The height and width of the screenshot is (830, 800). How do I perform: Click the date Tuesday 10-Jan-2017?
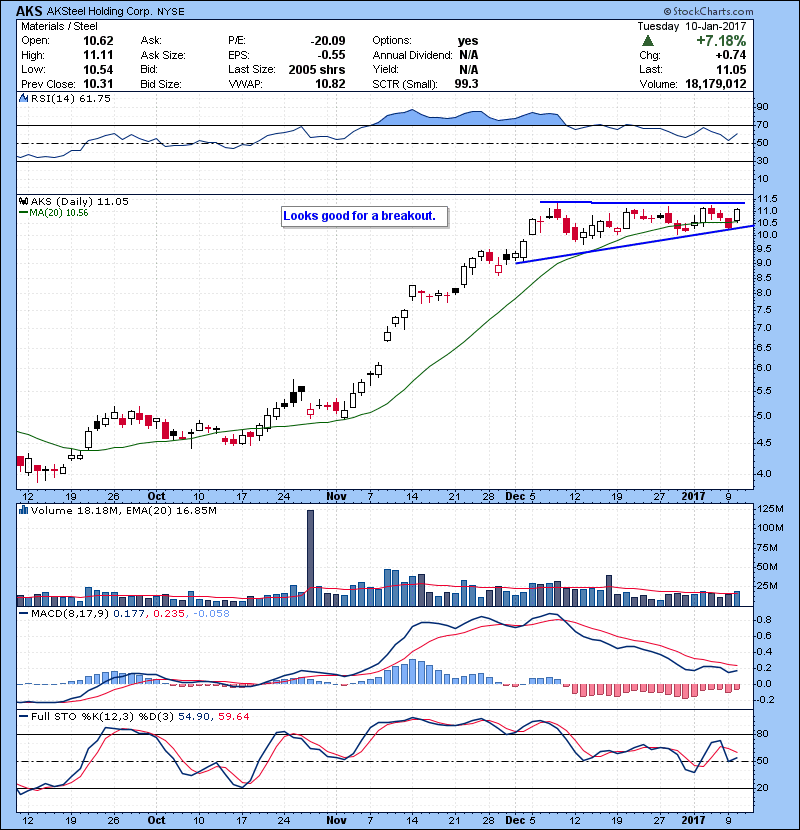click(691, 26)
